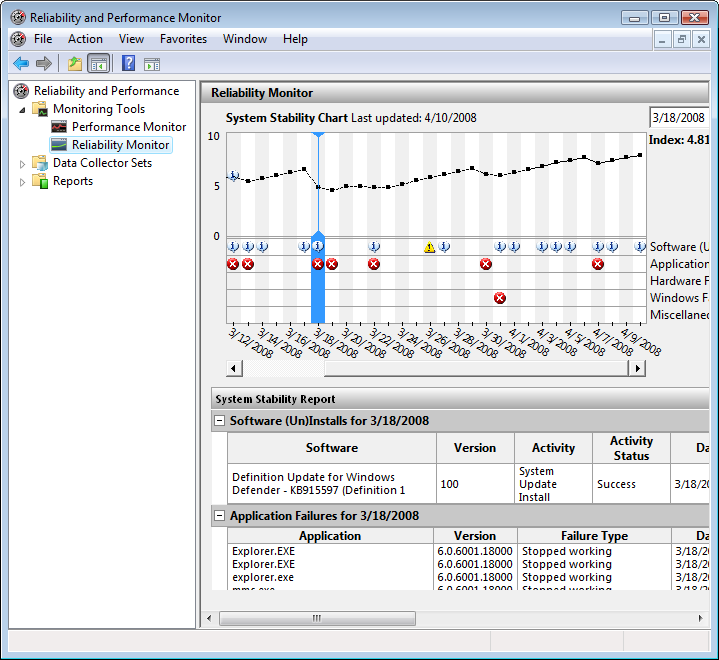Viewport: 719px width, 660px height.
Task: Open the Action menu
Action: pyautogui.click(x=85, y=39)
